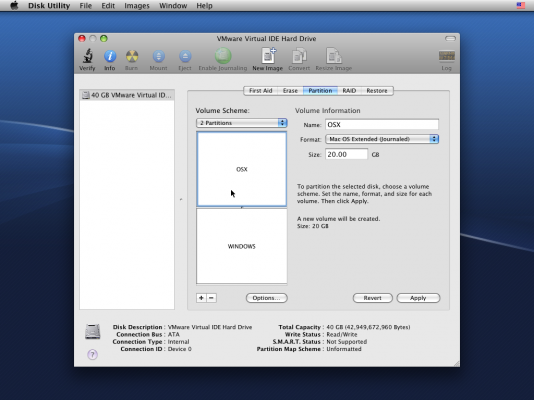This screenshot has height=400, width=534.
Task: Select the Burn toolbar icon
Action: pos(132,56)
